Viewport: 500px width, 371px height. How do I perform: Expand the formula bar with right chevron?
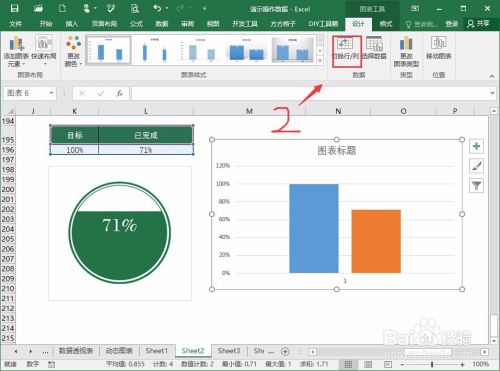[492, 93]
